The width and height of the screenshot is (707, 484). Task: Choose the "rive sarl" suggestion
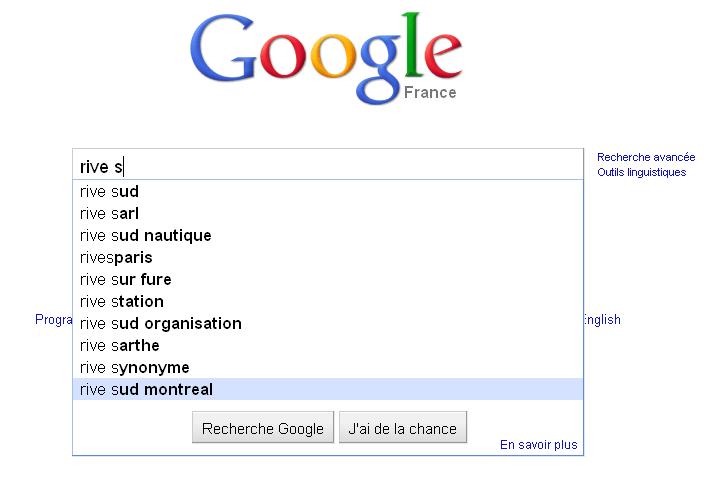click(x=328, y=213)
